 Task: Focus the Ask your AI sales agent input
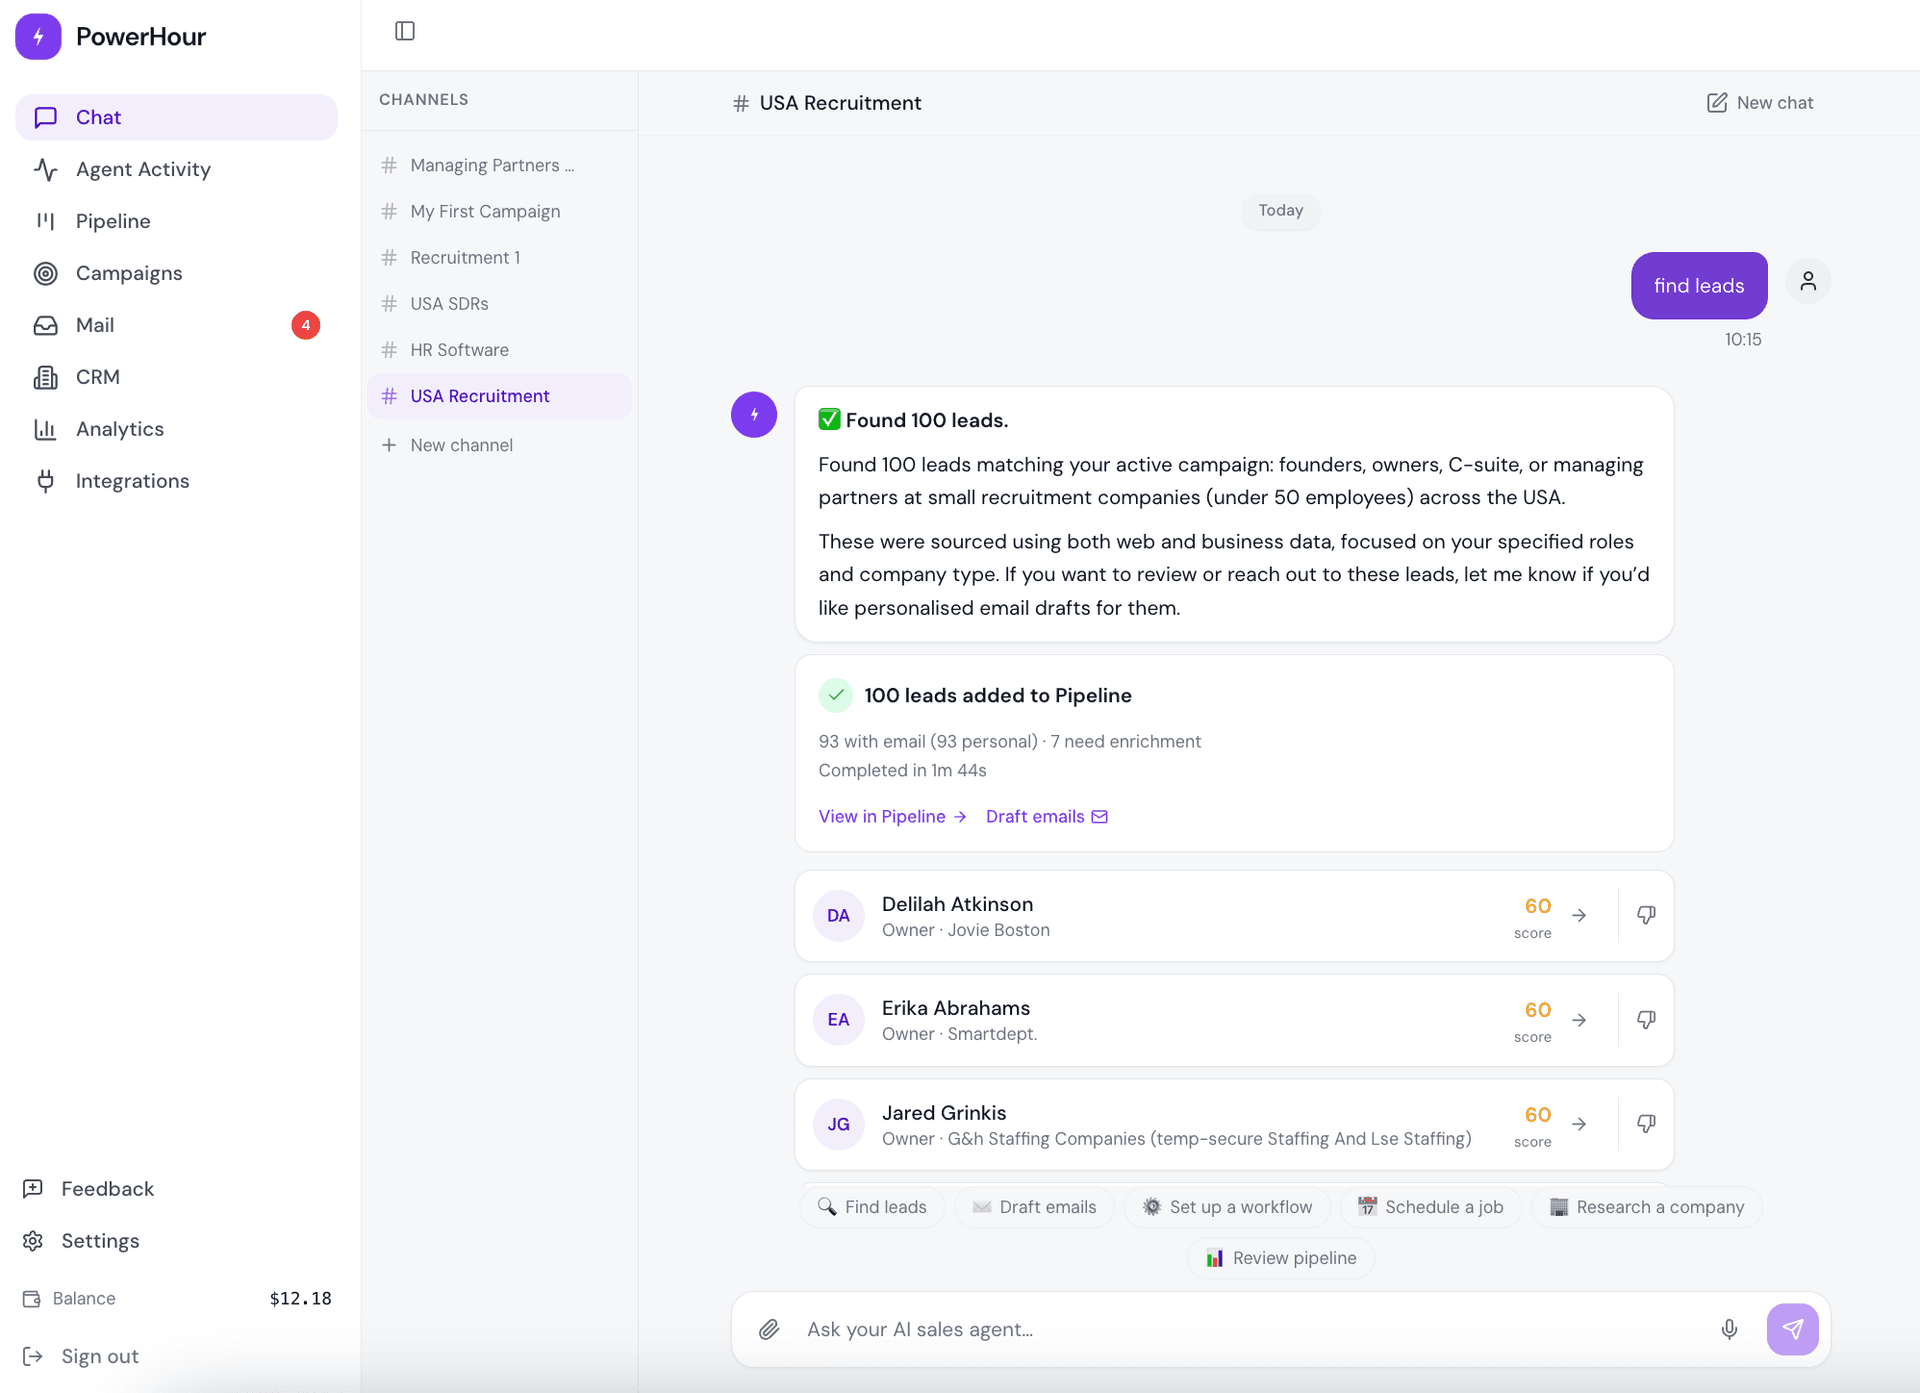1250,1330
